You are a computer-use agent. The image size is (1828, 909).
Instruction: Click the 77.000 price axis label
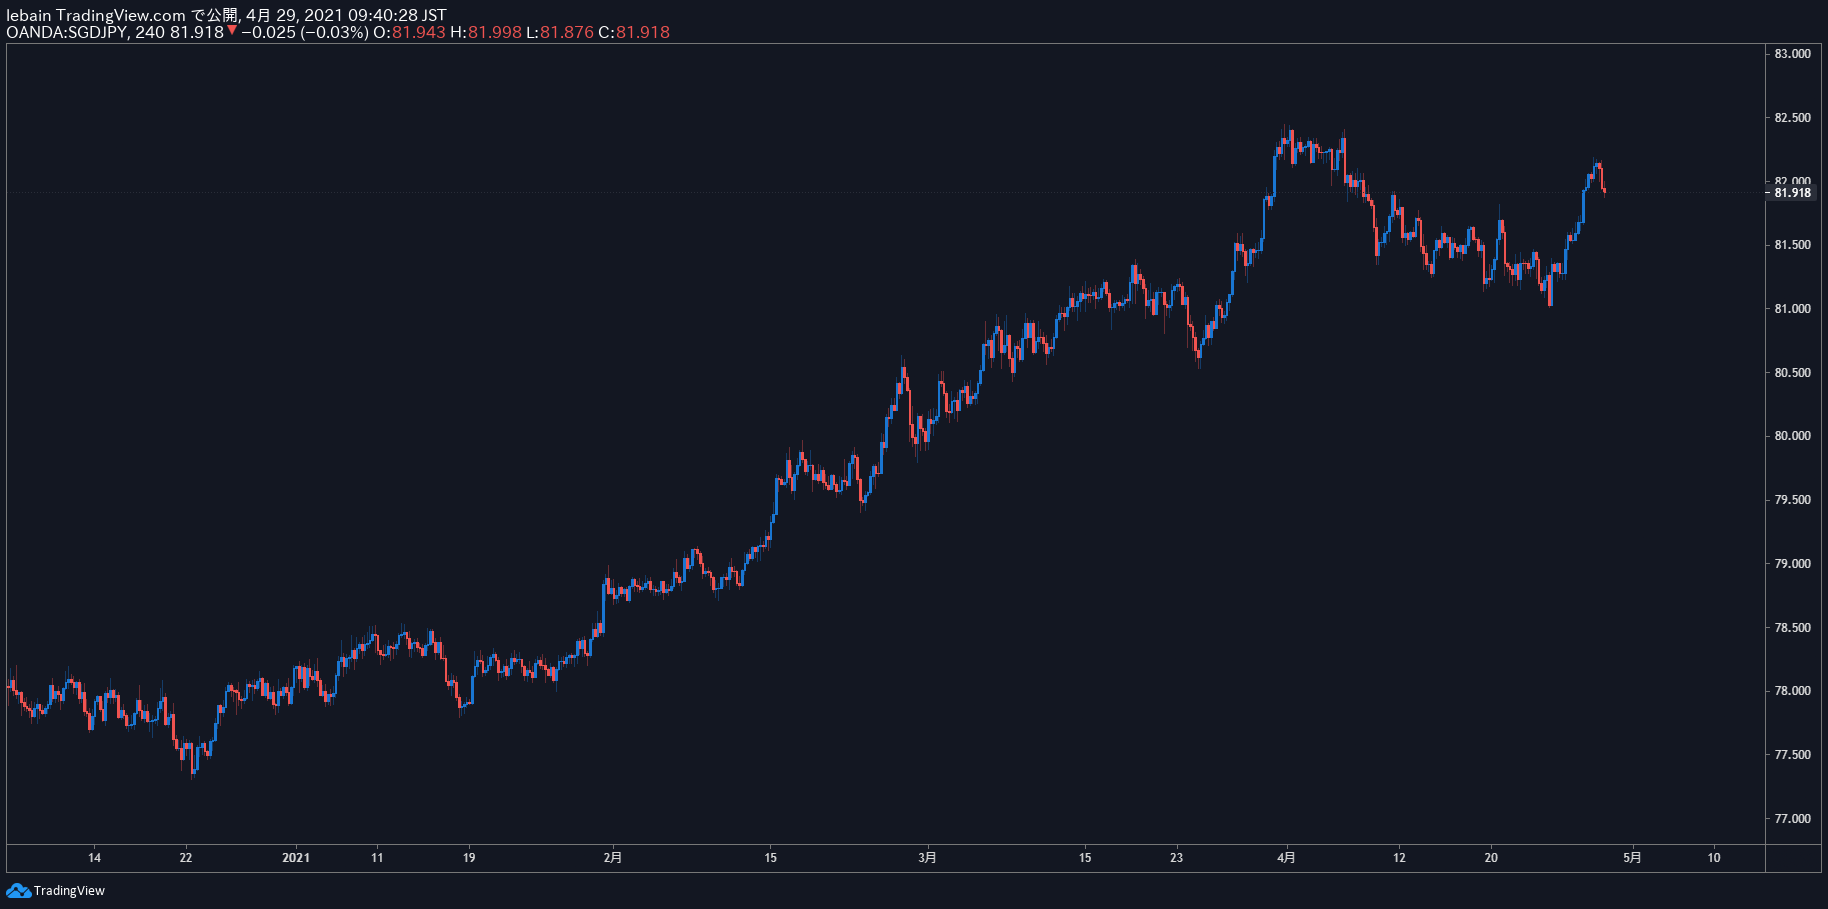click(1792, 819)
